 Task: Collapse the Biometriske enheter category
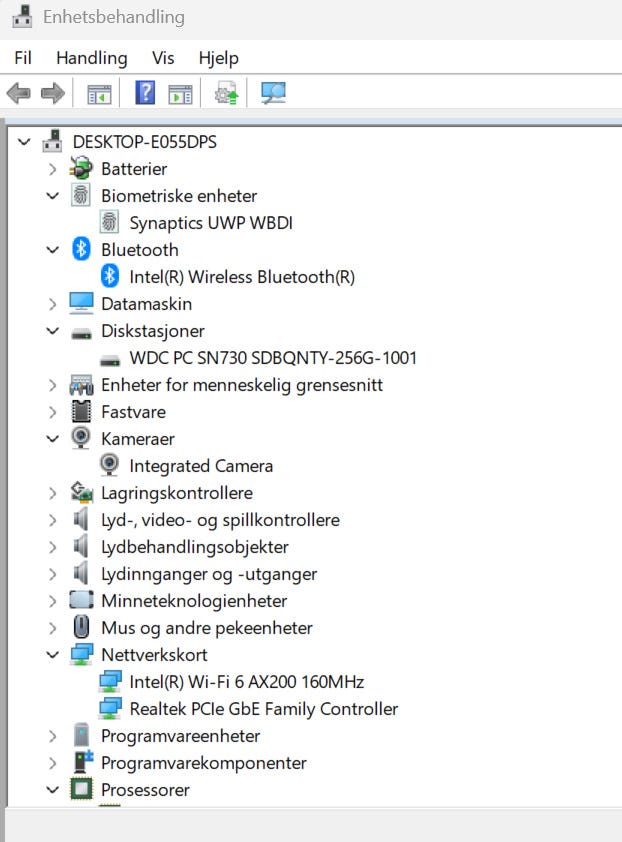[x=52, y=196]
